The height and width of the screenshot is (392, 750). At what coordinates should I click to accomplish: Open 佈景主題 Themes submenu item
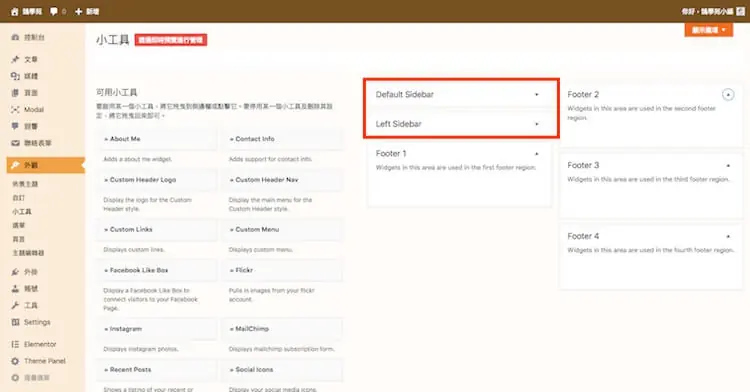click(25, 184)
